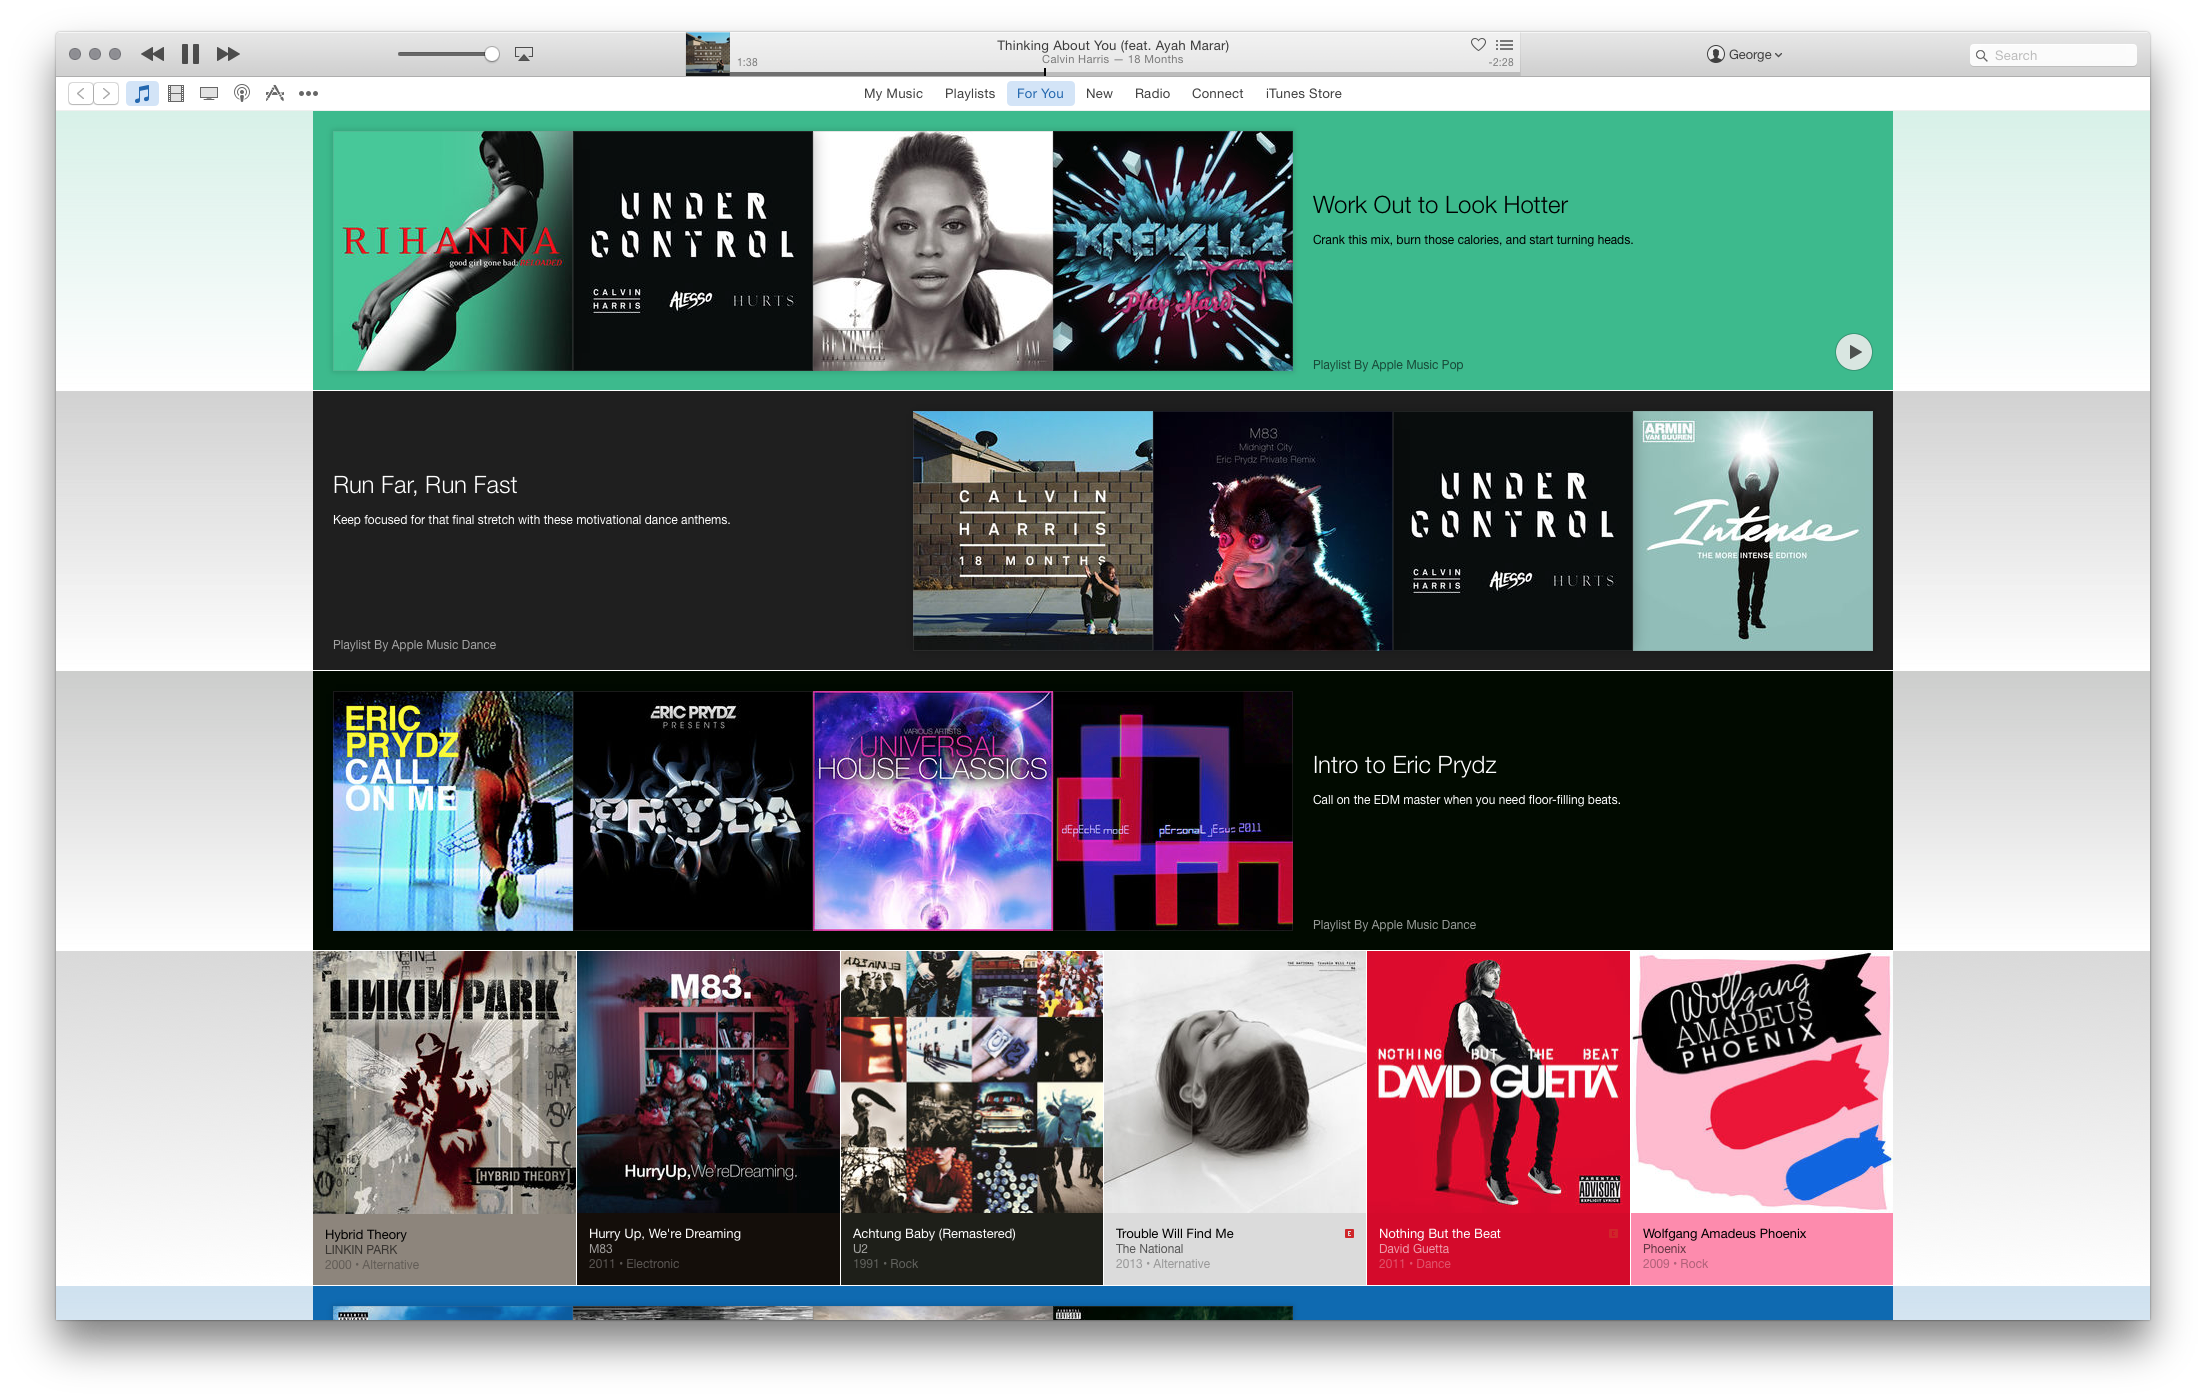Click Depeche Mode Personal Jesus 2011 cover
The width and height of the screenshot is (2206, 1400).
1173,811
